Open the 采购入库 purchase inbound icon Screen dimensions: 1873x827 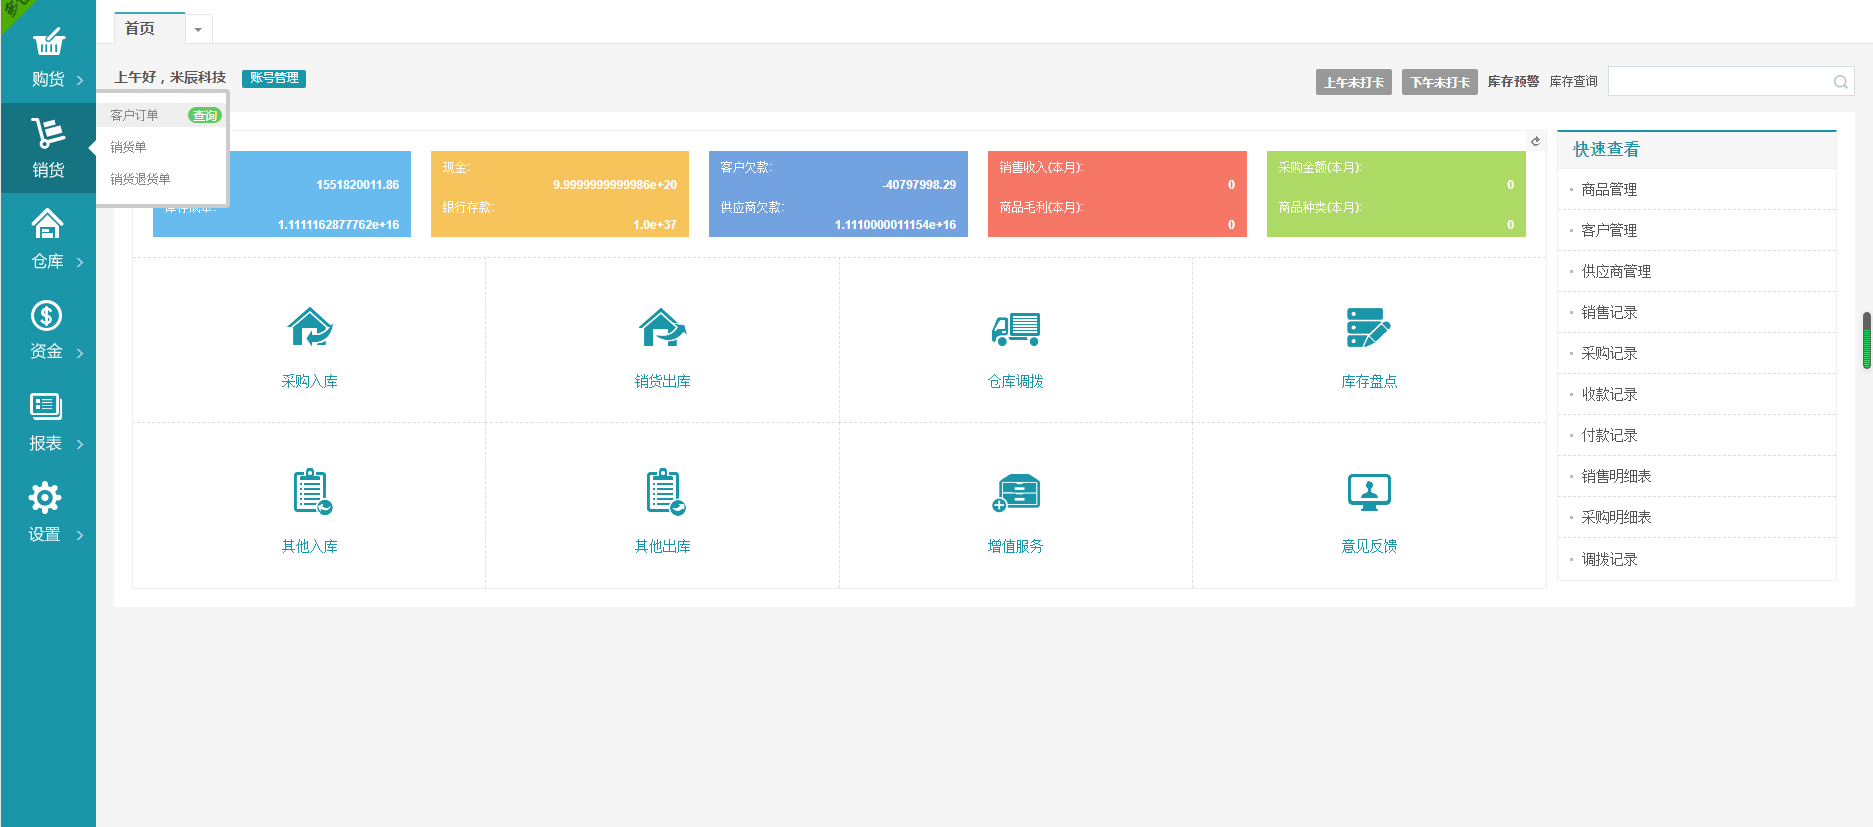pyautogui.click(x=310, y=328)
